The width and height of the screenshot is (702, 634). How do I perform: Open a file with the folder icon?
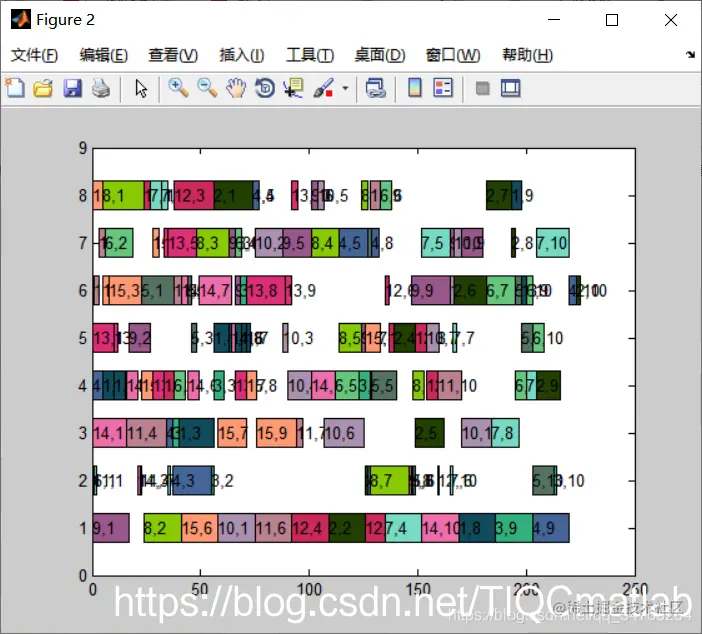tap(43, 88)
